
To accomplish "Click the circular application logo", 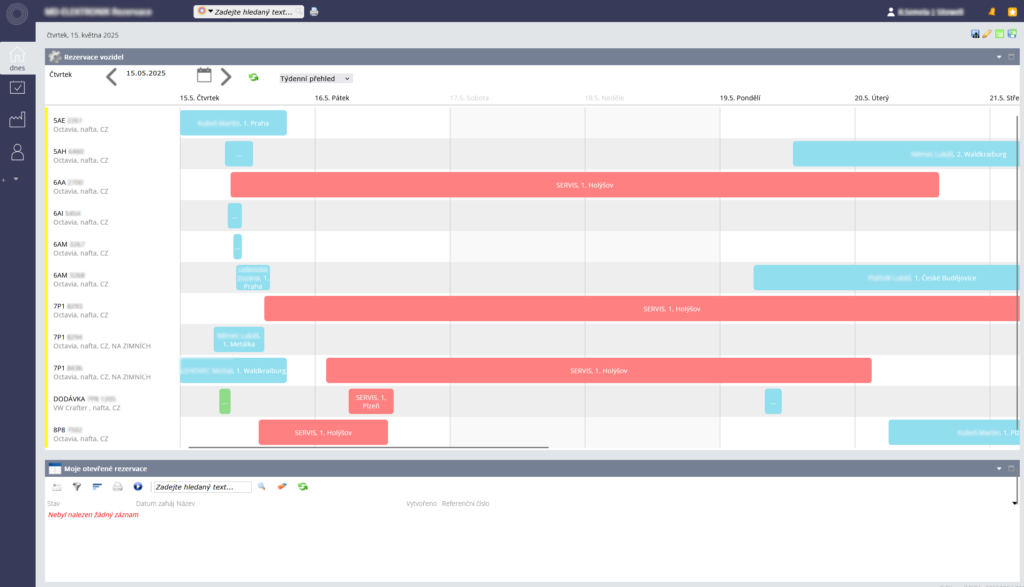I will click(x=17, y=13).
